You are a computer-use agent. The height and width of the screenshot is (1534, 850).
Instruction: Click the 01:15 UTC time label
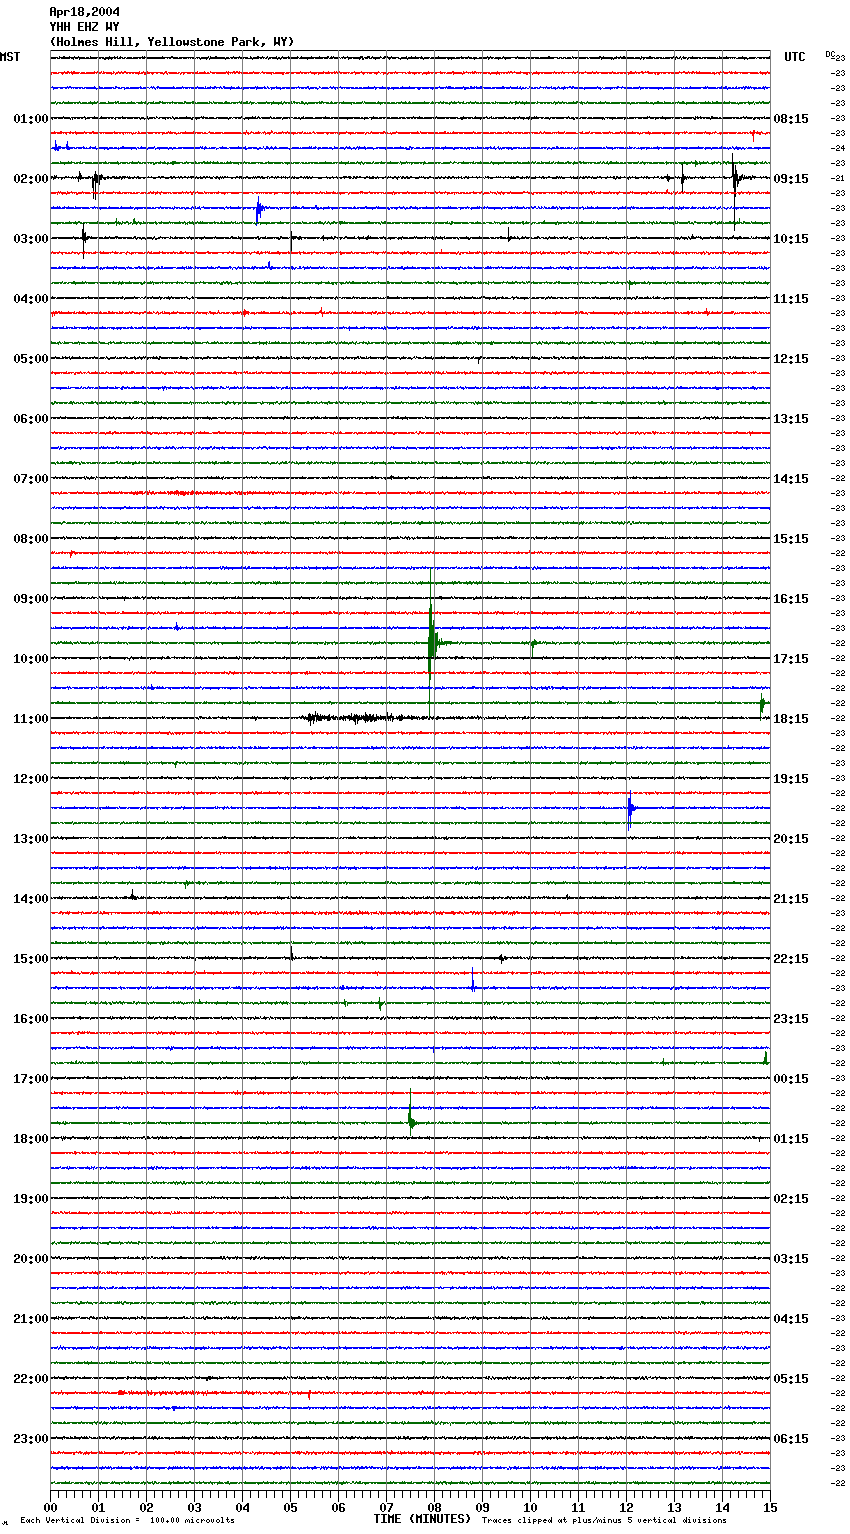tap(791, 1139)
